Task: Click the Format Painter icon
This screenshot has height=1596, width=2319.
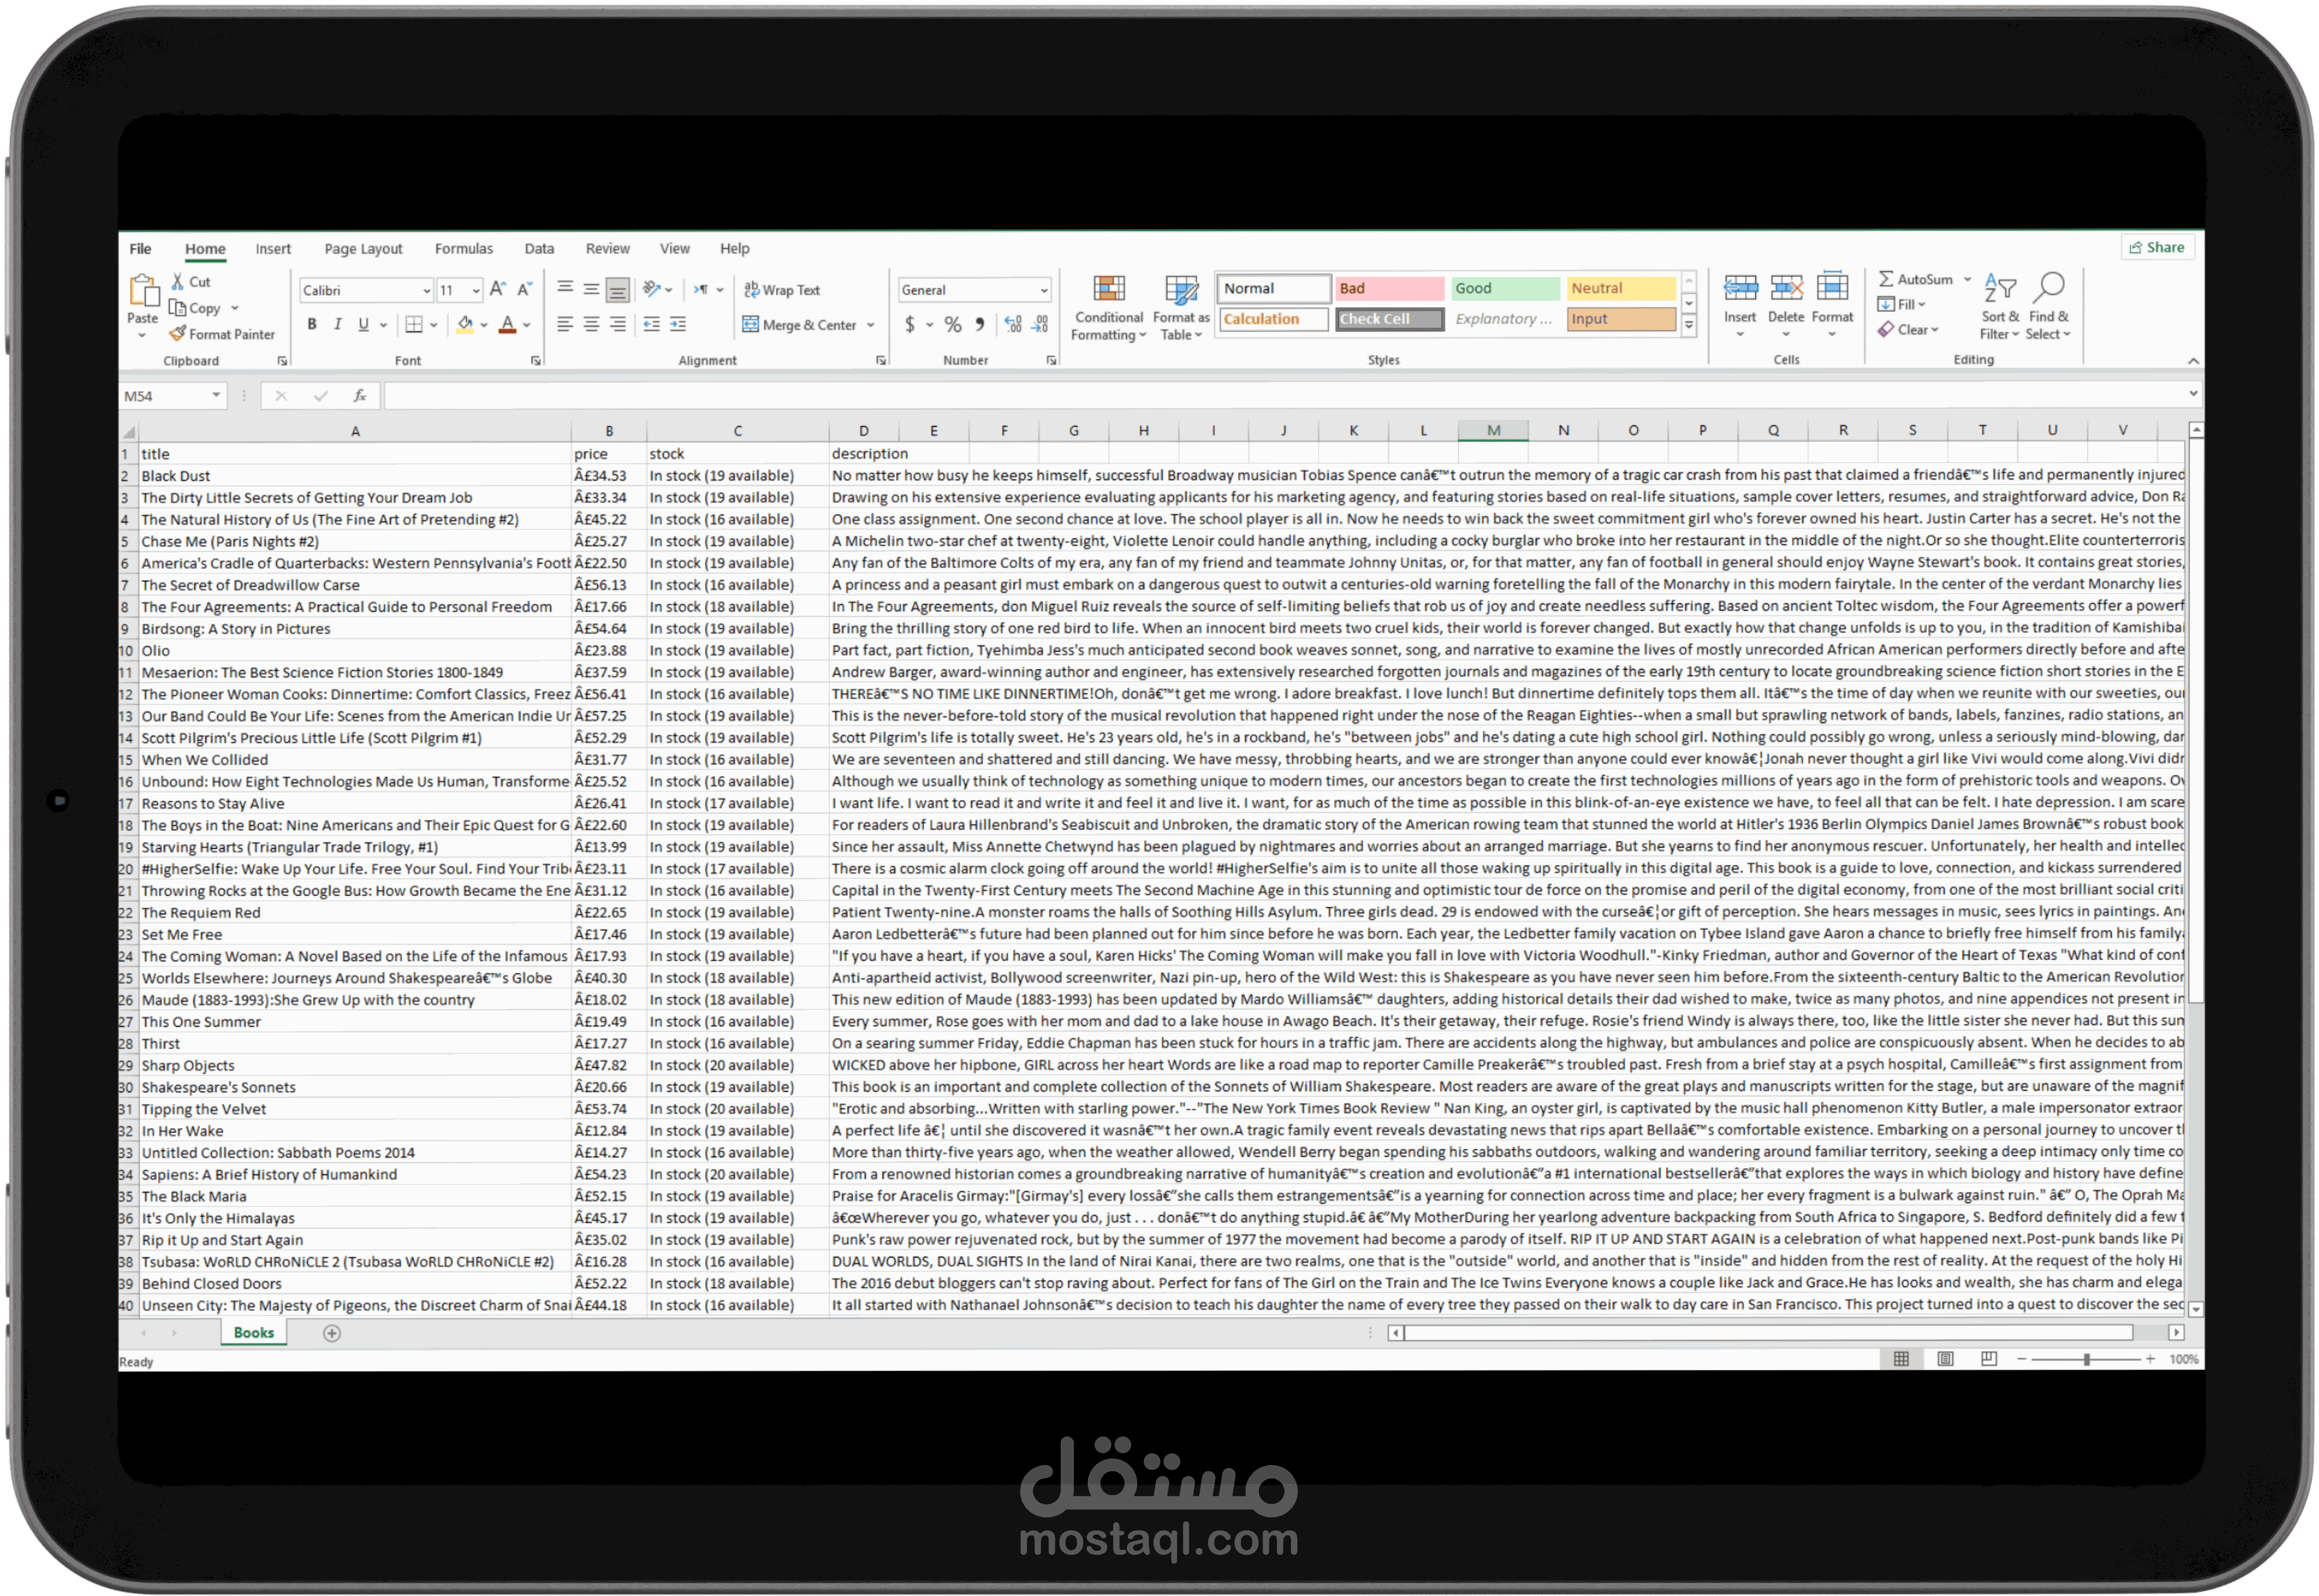Action: (178, 334)
